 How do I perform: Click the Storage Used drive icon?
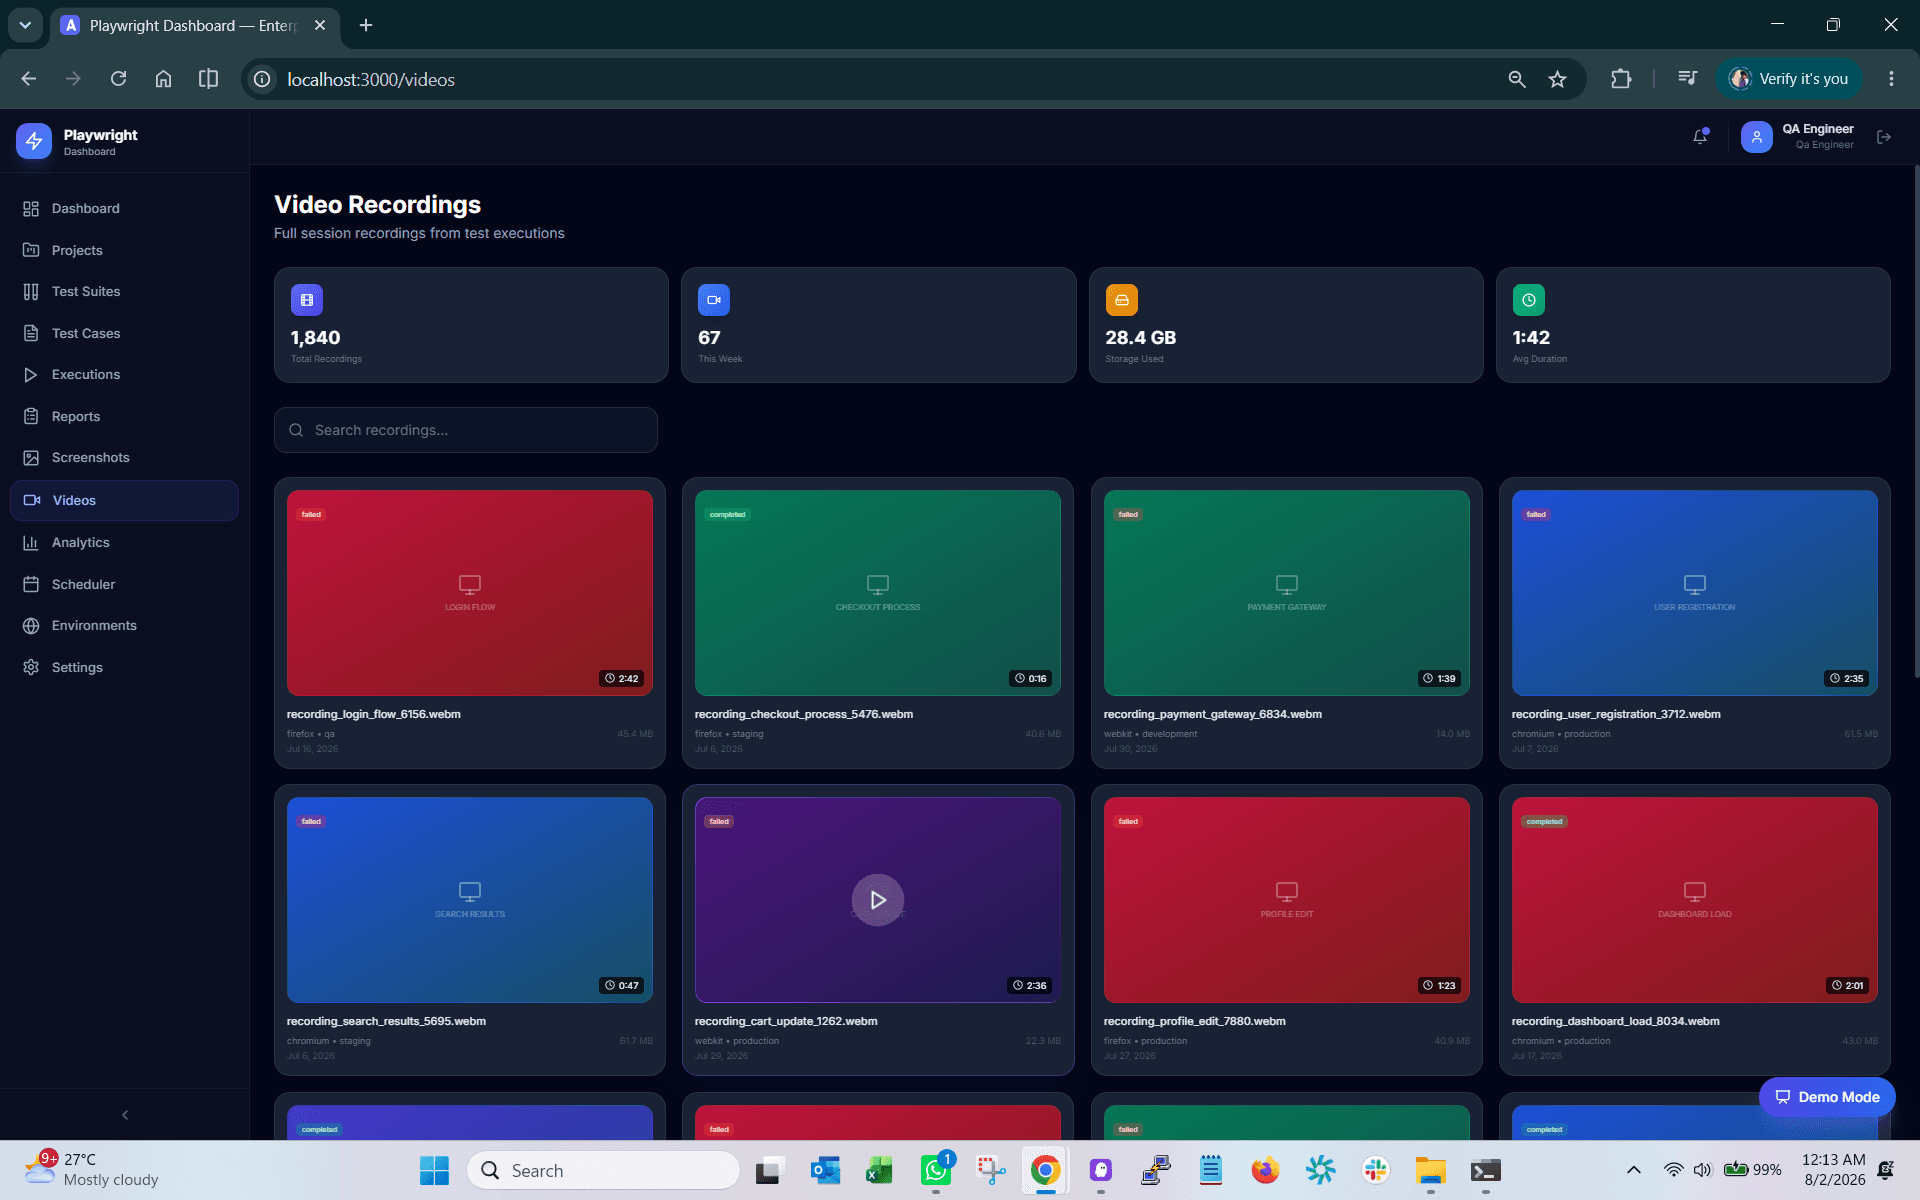coord(1121,300)
